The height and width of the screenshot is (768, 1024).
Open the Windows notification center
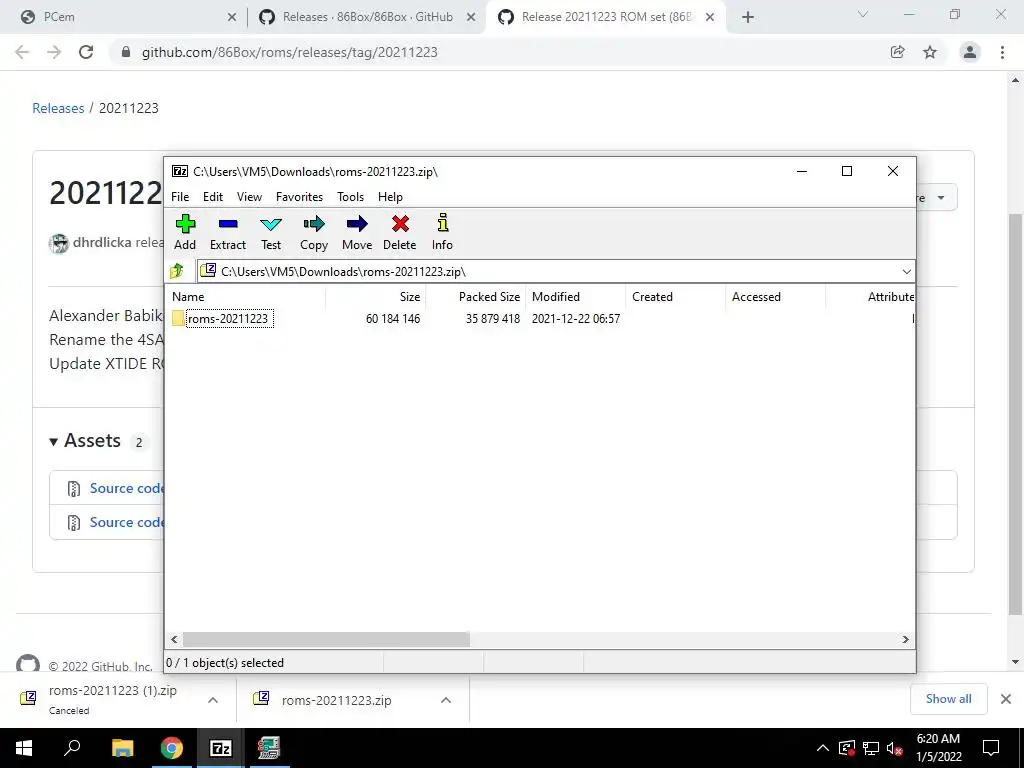pyautogui.click(x=991, y=748)
